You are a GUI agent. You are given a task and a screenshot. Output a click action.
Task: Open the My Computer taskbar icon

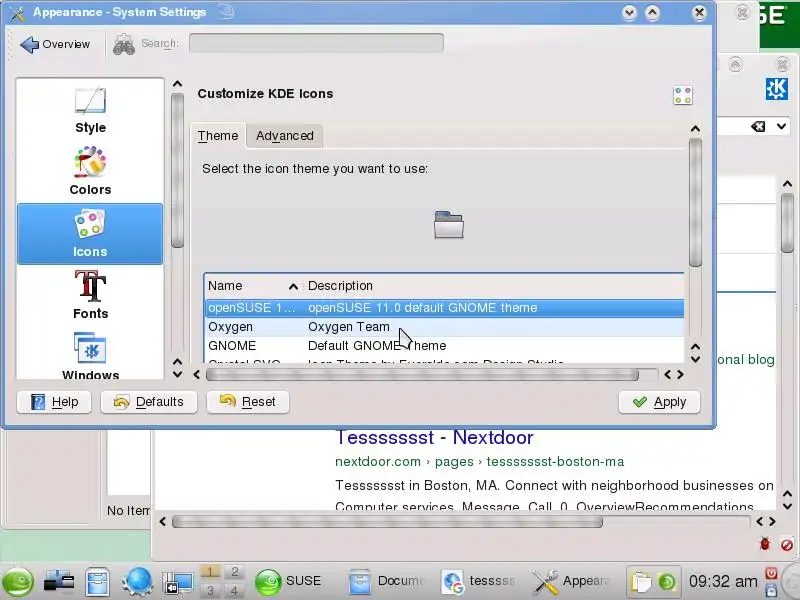[59, 582]
